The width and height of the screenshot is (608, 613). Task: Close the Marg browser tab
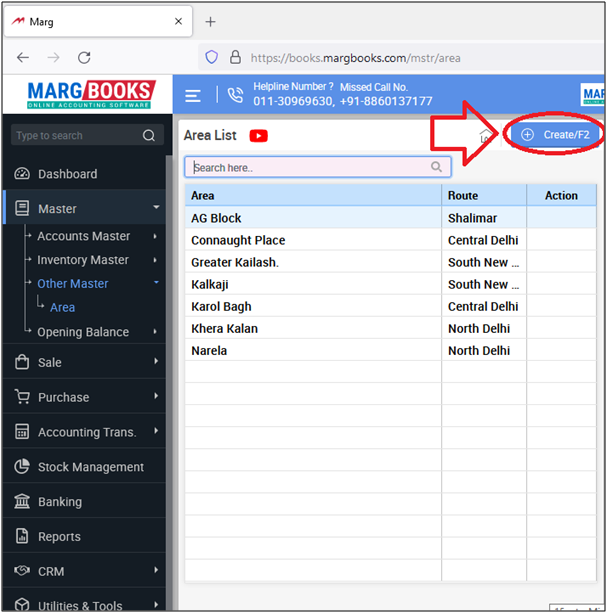pos(178,21)
